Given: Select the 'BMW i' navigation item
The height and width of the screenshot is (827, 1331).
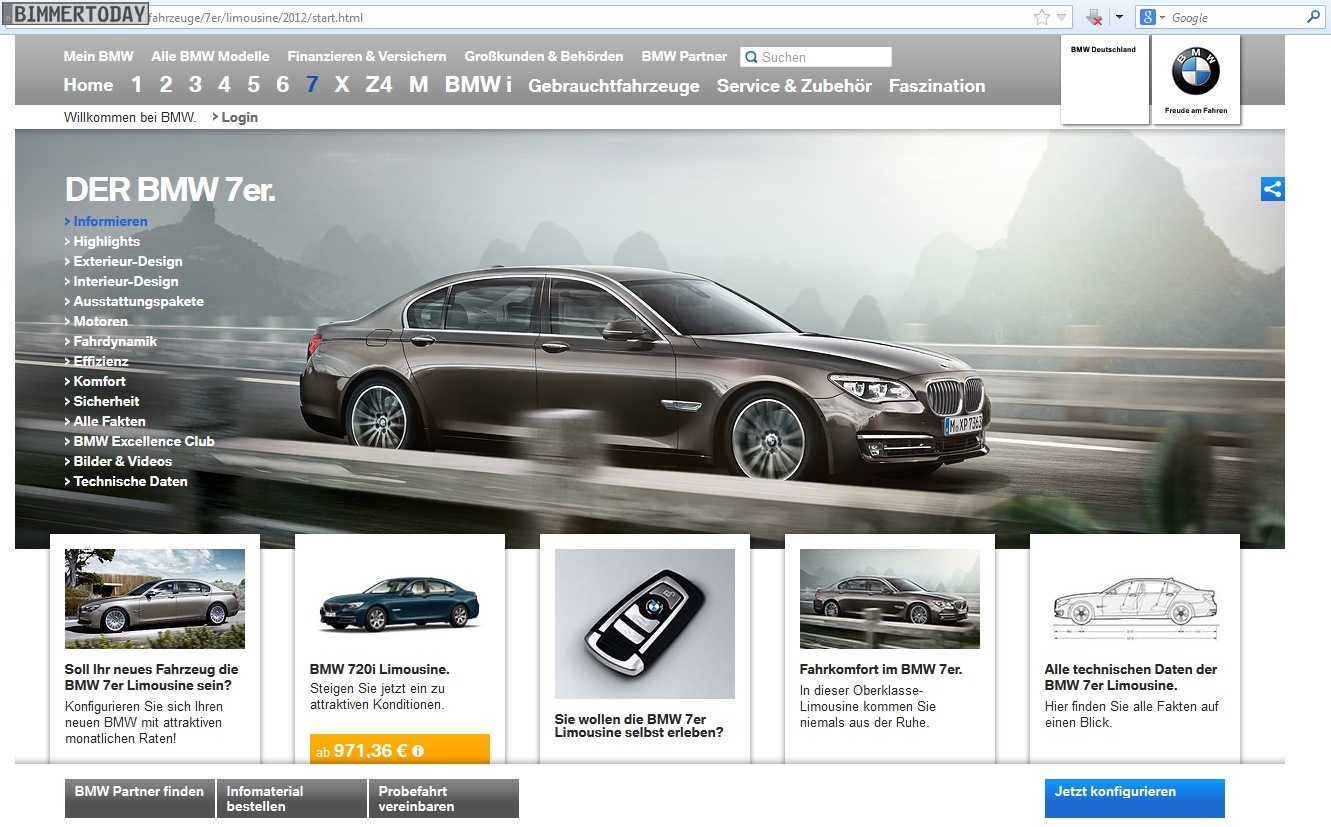Looking at the screenshot, I should click(478, 85).
